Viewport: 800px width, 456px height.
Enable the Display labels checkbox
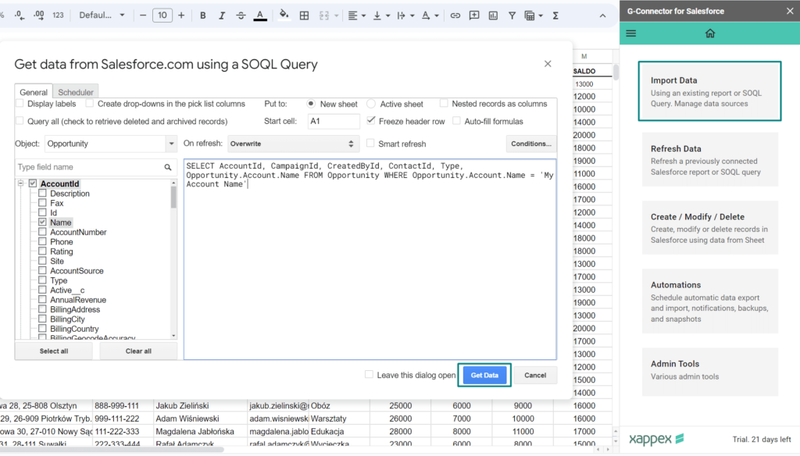(x=20, y=104)
